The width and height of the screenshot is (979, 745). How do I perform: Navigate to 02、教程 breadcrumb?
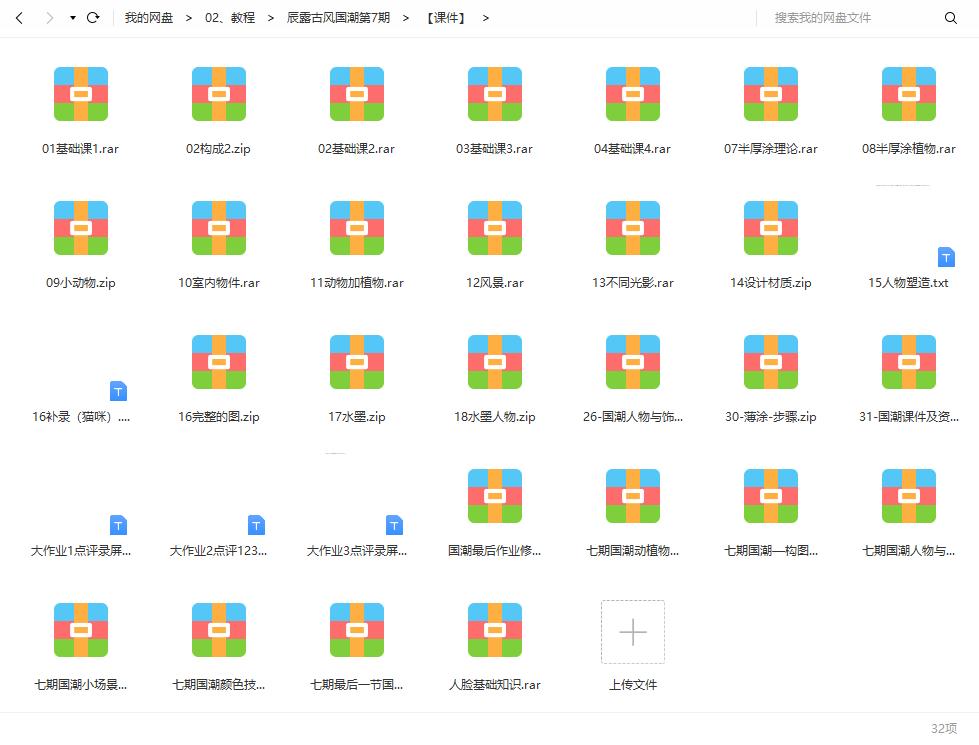[x=230, y=17]
